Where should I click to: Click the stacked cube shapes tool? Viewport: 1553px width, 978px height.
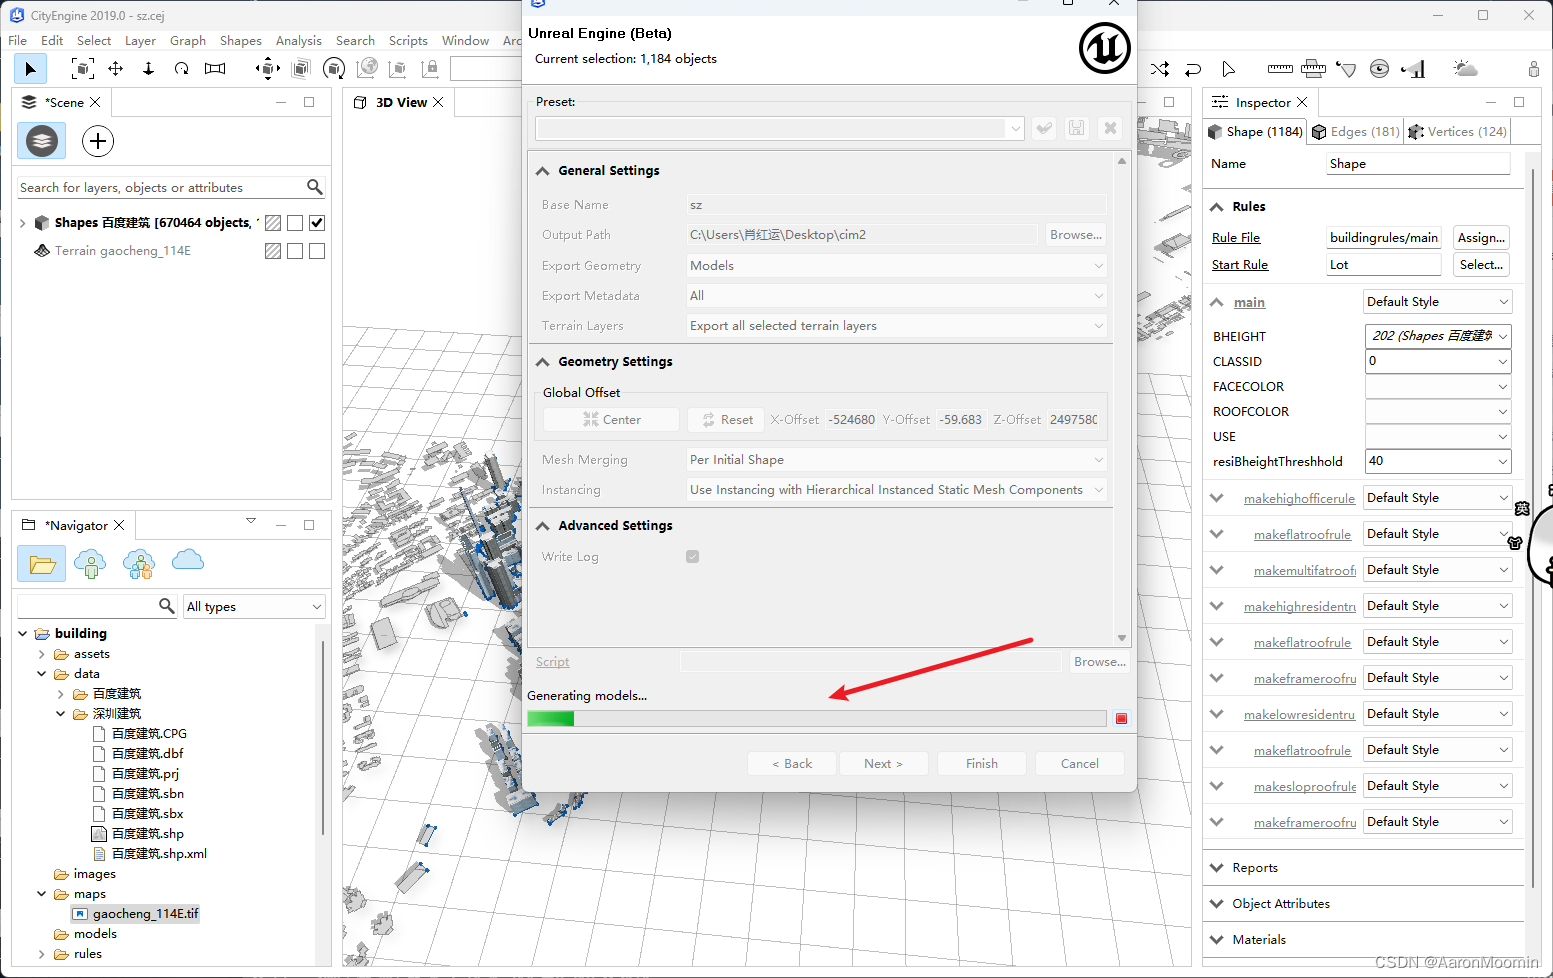[x=301, y=68]
